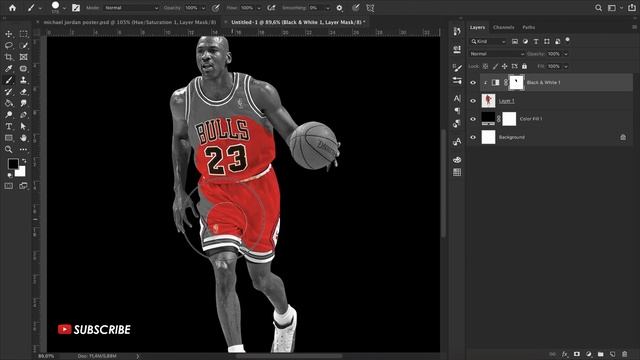Switch to the Paths tab
The image size is (640, 360).
click(x=529, y=27)
